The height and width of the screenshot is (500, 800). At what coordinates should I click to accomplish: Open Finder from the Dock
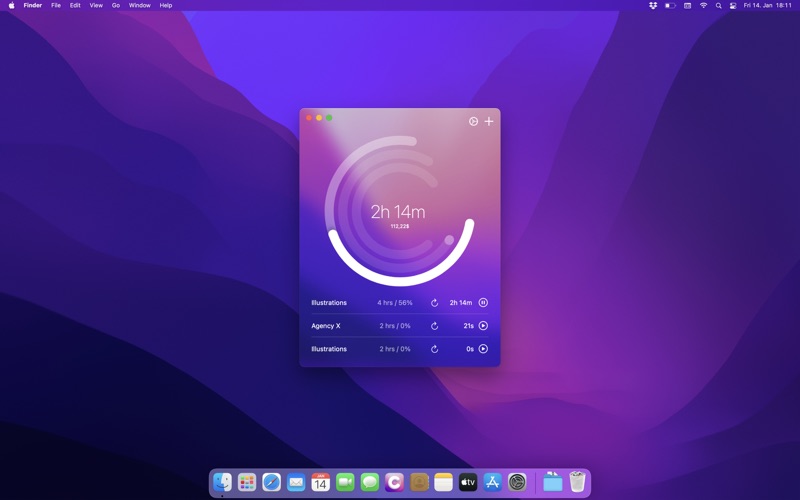pos(222,482)
